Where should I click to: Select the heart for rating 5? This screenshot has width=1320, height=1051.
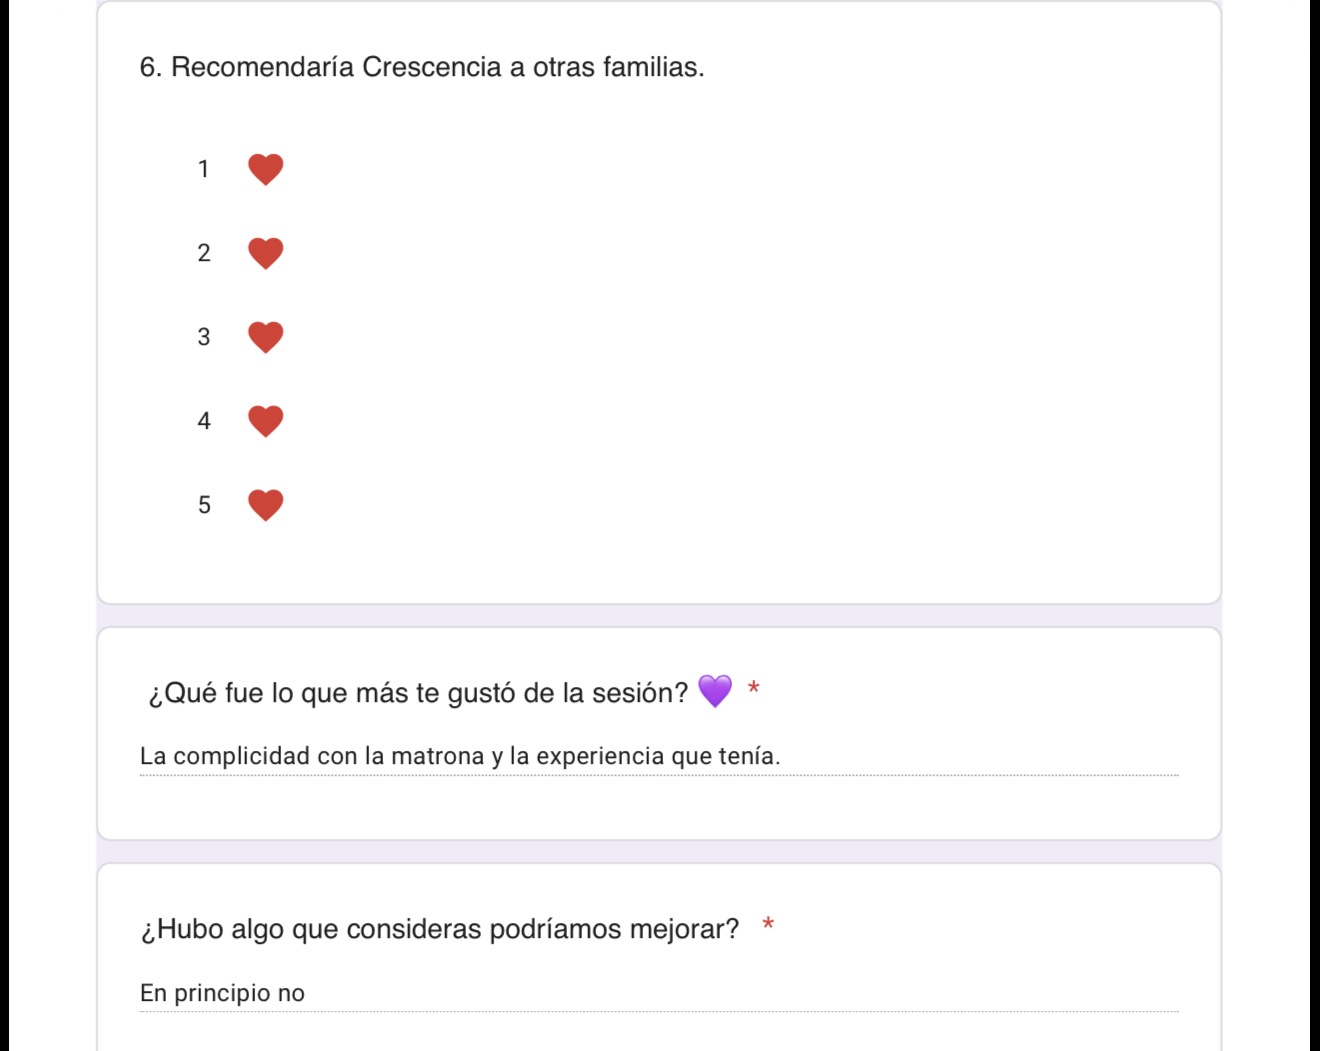pyautogui.click(x=265, y=506)
